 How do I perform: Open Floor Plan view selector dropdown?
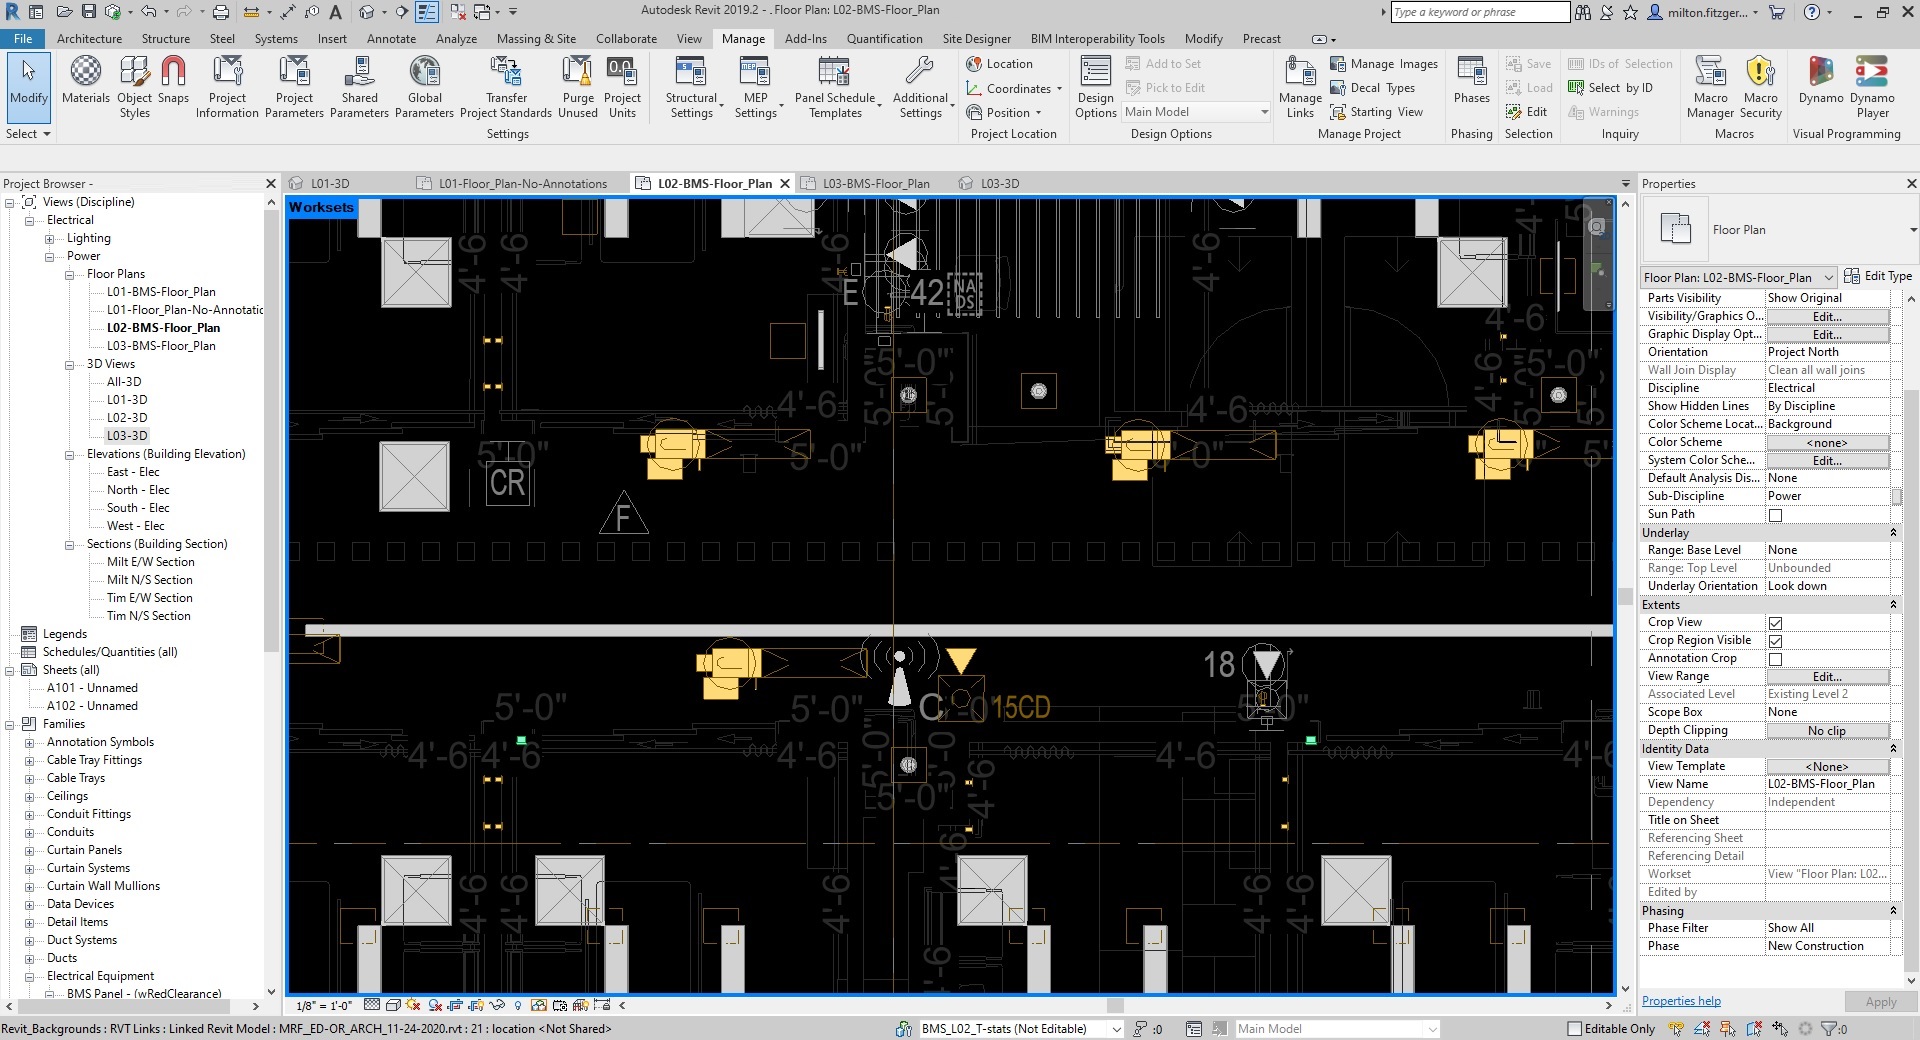click(x=1739, y=277)
